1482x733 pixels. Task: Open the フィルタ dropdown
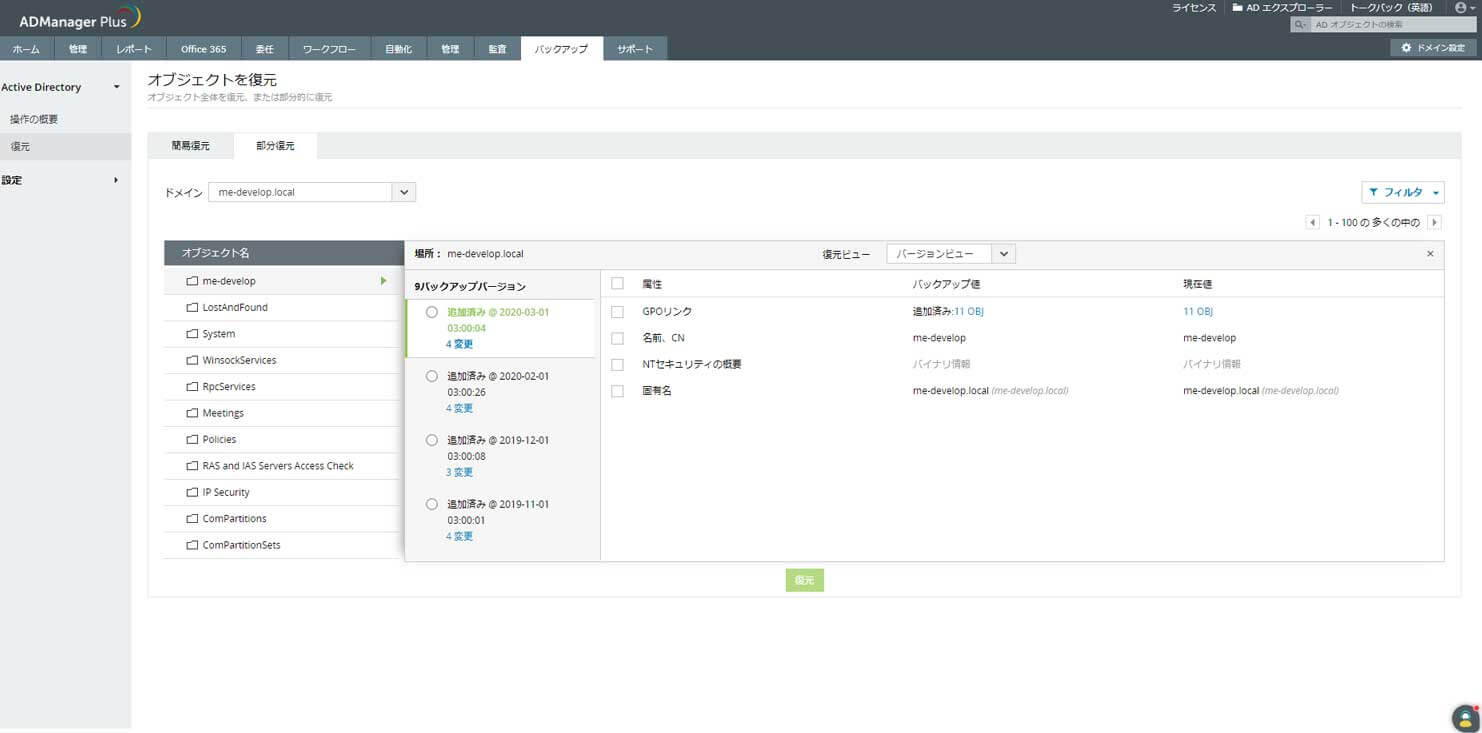[1403, 192]
